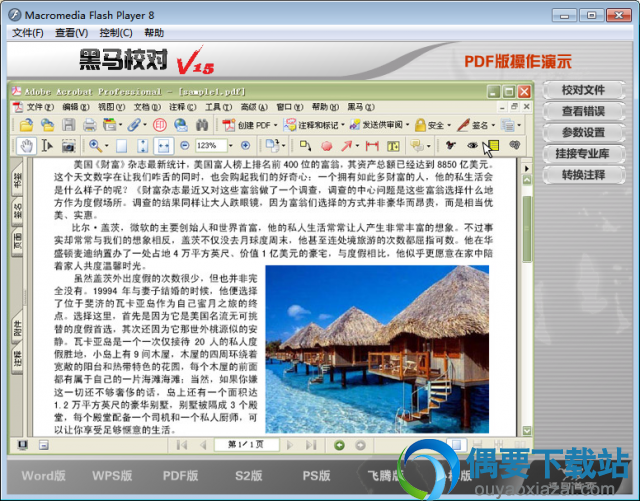Screen dimensions: 640x501
Task: Click the organizer folder icon
Action: [110, 125]
